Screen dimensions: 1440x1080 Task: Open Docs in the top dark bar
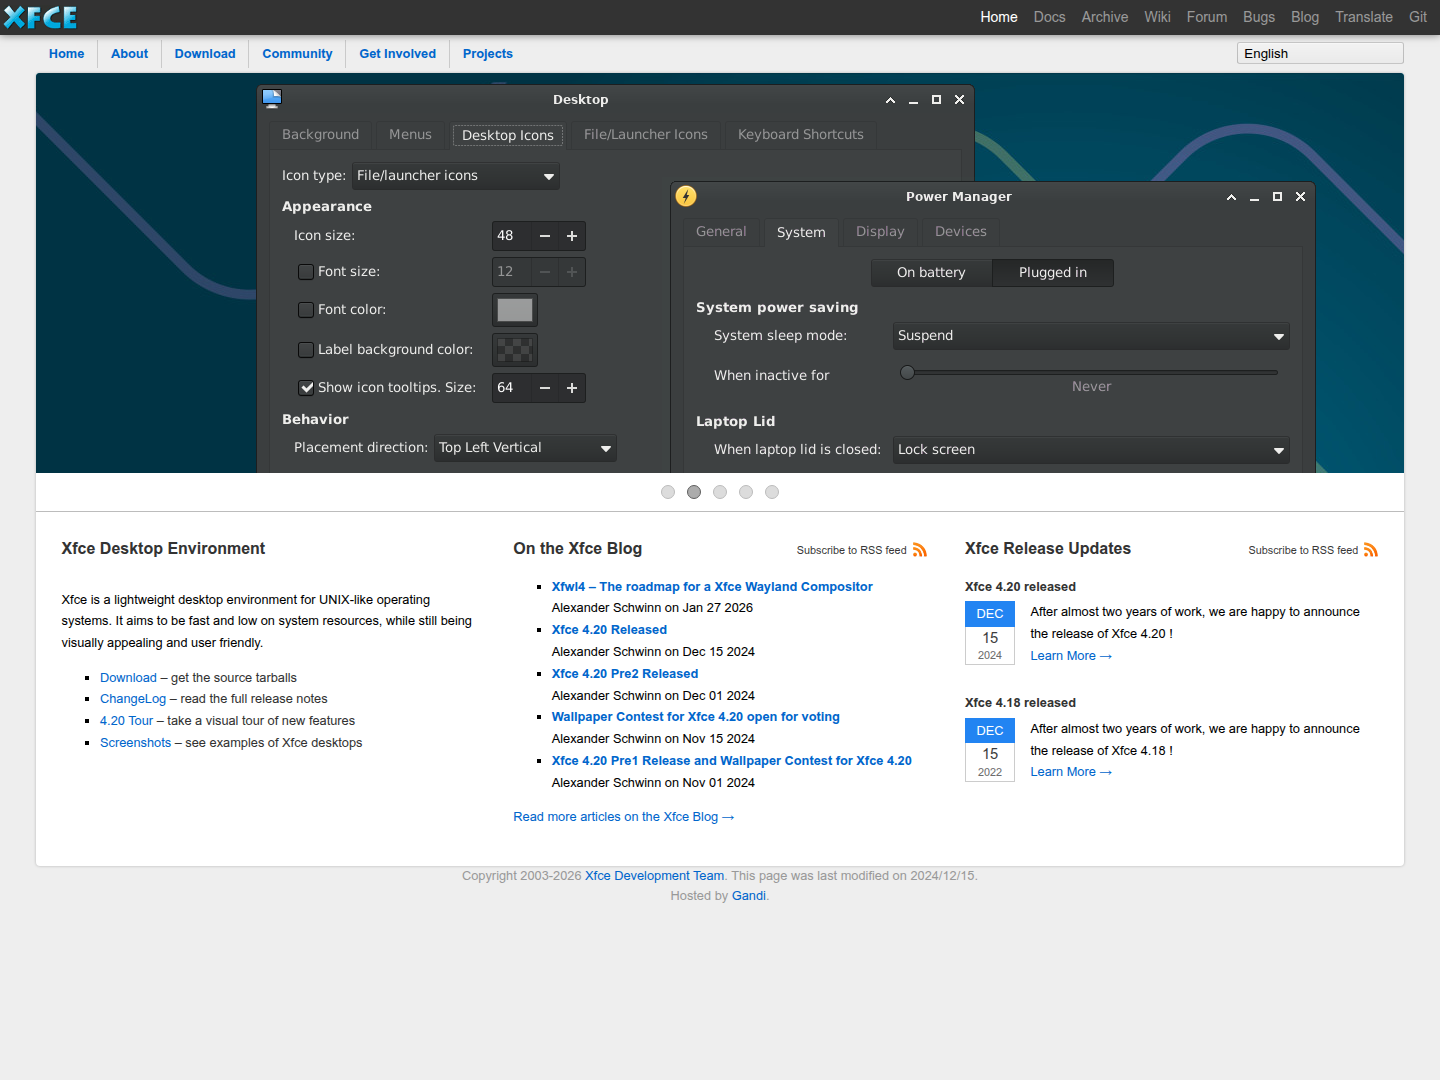pyautogui.click(x=1049, y=17)
